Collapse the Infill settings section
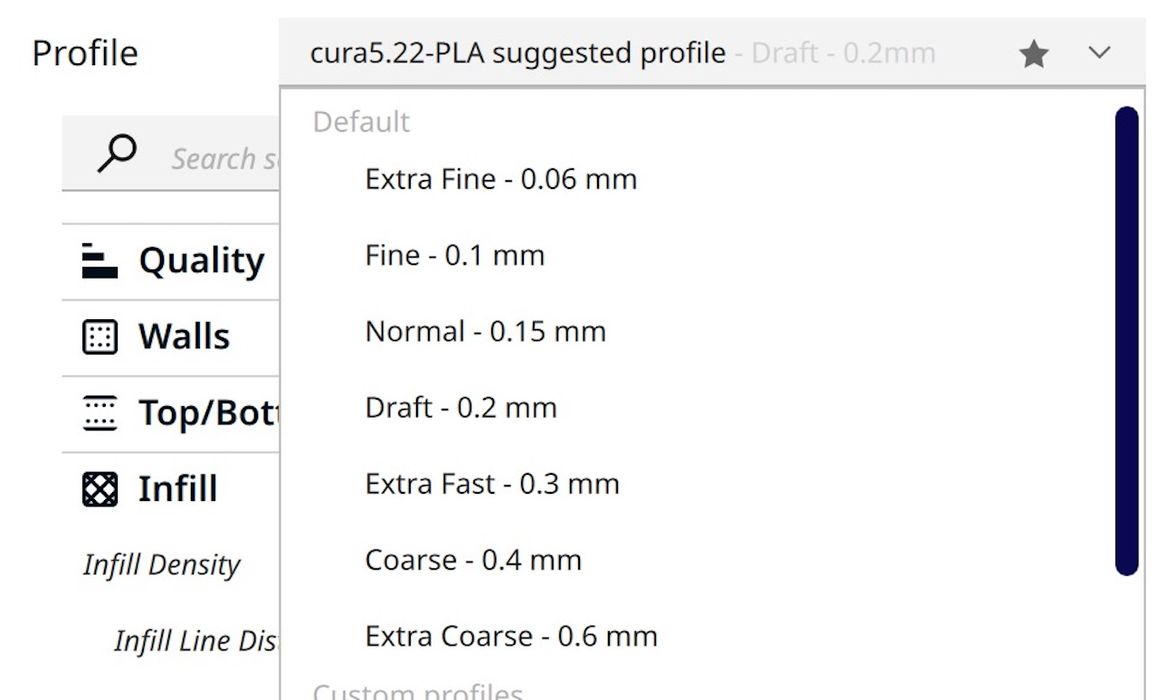 click(177, 489)
